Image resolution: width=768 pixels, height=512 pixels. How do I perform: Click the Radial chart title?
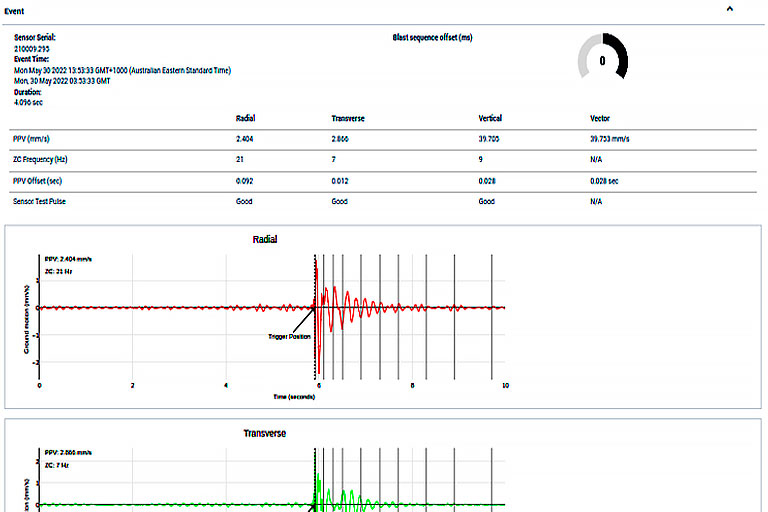(264, 240)
